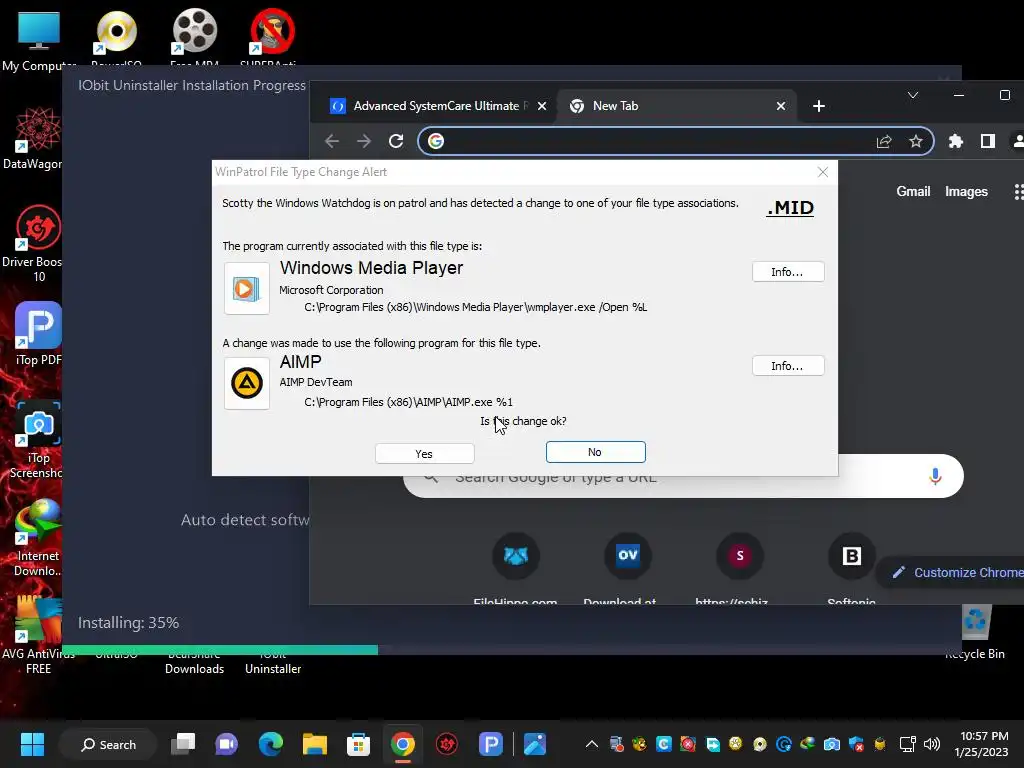Open Chrome Extensions puzzle menu
The image size is (1024, 768).
coord(955,141)
